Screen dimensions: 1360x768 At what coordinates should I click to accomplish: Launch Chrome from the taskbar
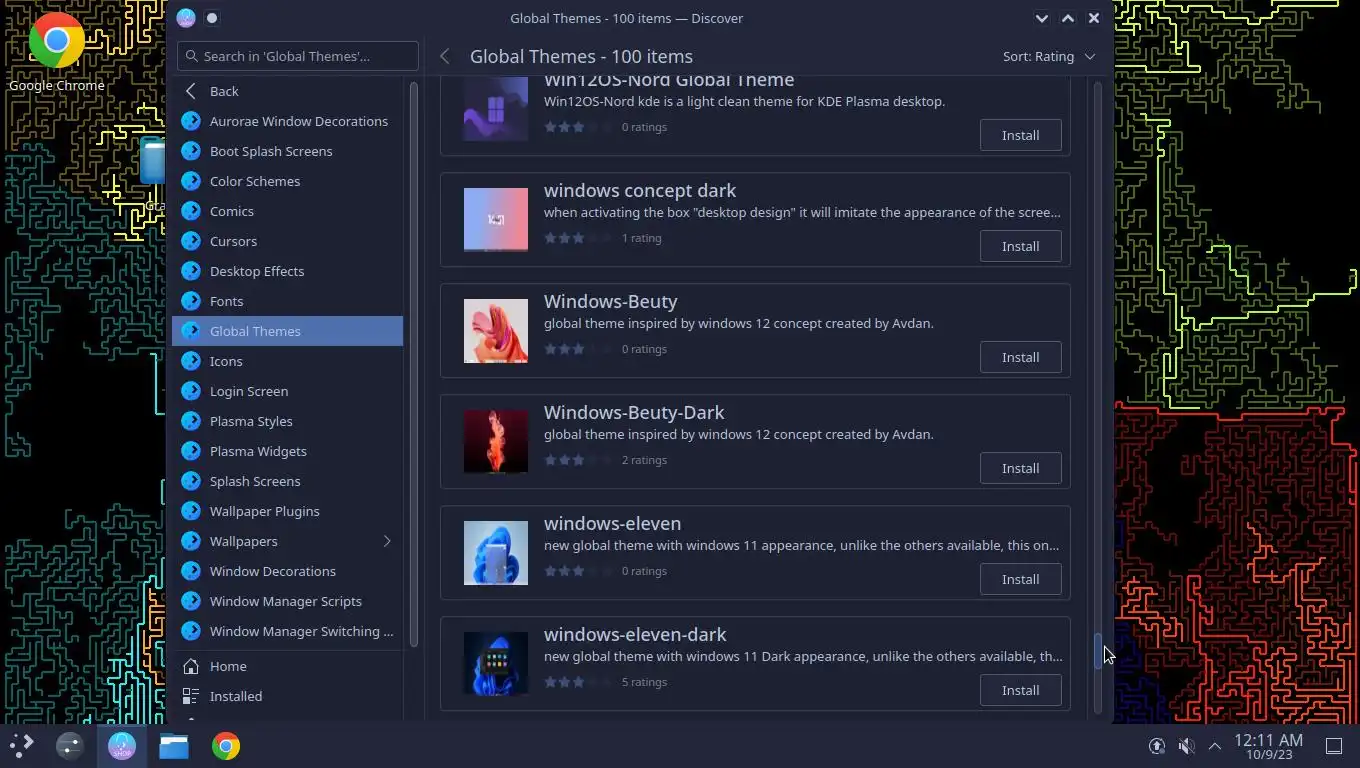pyautogui.click(x=226, y=746)
